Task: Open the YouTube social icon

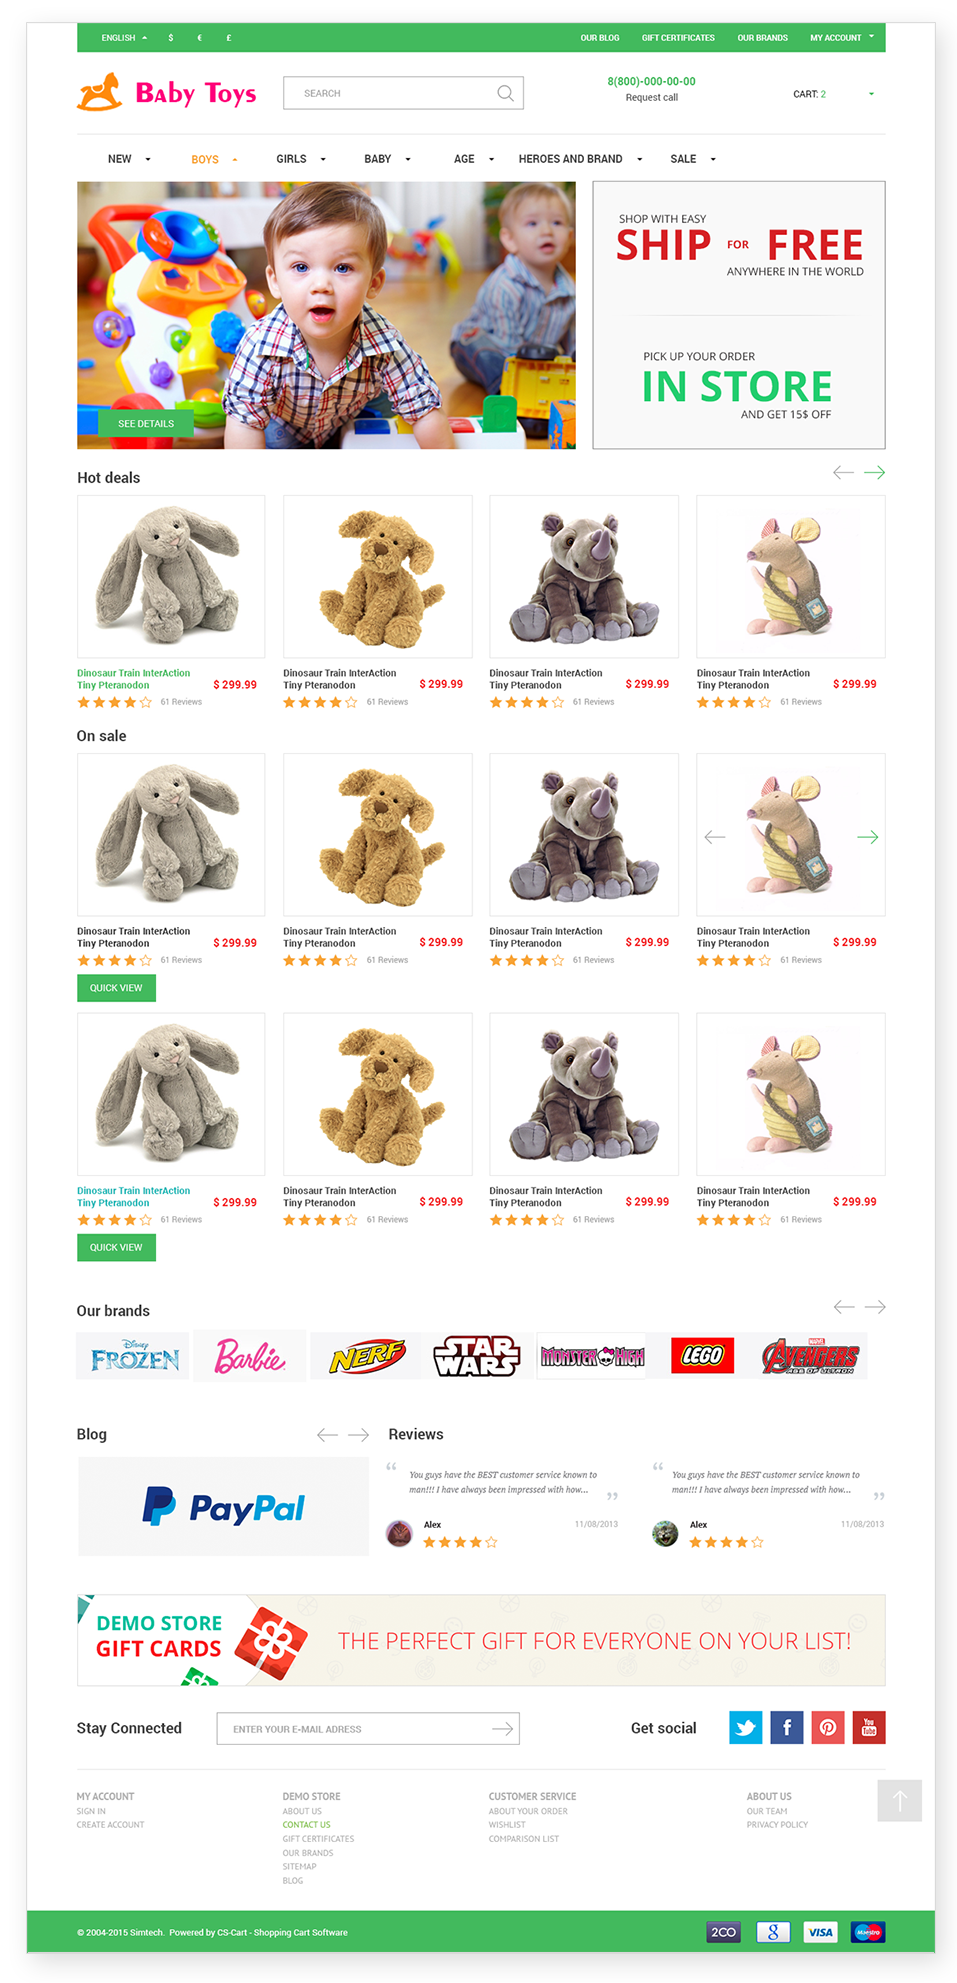Action: [x=869, y=1727]
